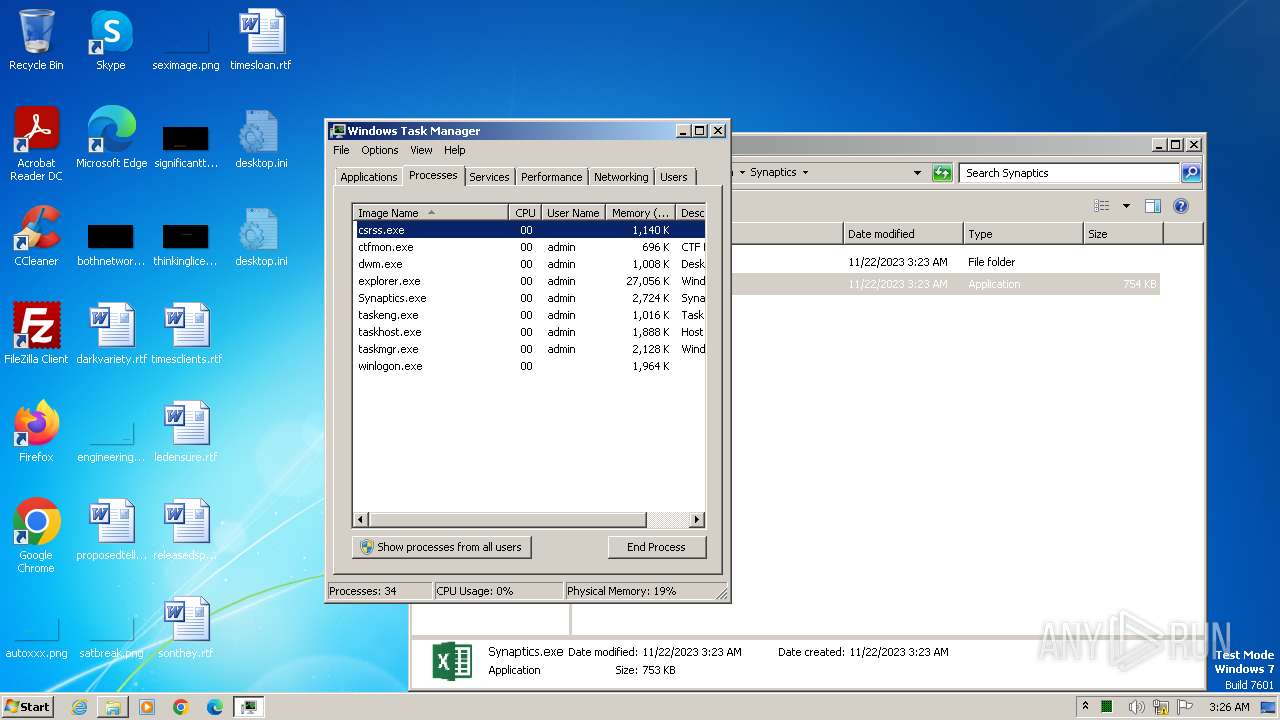Click the Edge taskbar icon

click(x=215, y=707)
